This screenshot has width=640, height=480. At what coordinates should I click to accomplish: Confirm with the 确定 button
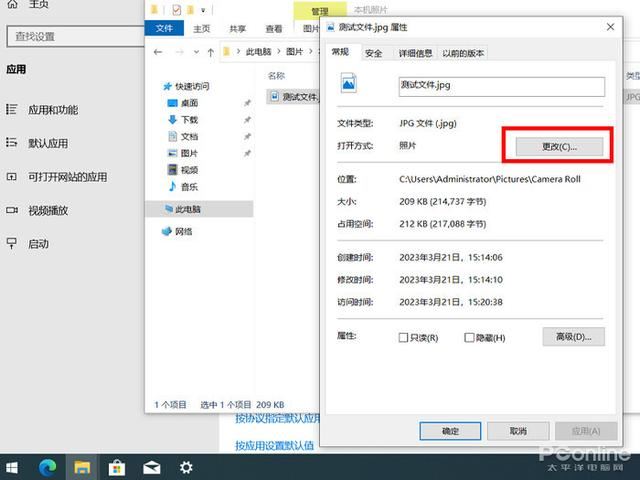pyautogui.click(x=450, y=431)
